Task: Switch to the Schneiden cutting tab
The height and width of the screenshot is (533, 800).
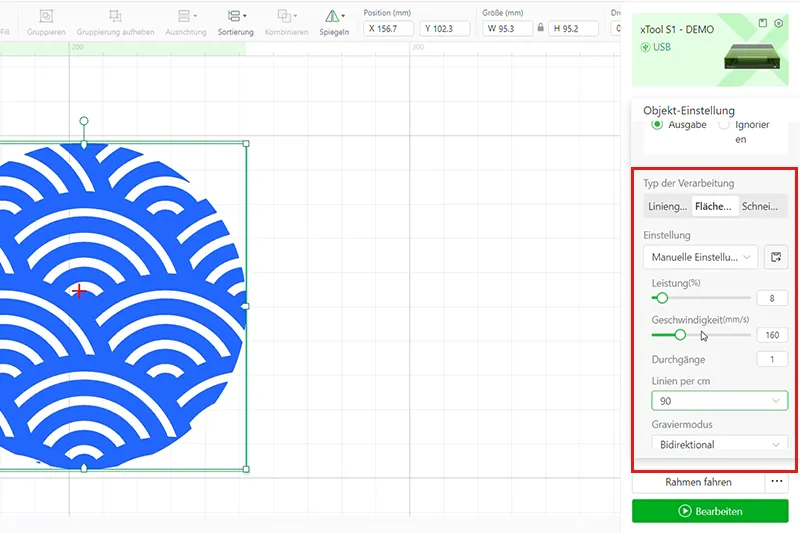Action: coord(761,207)
